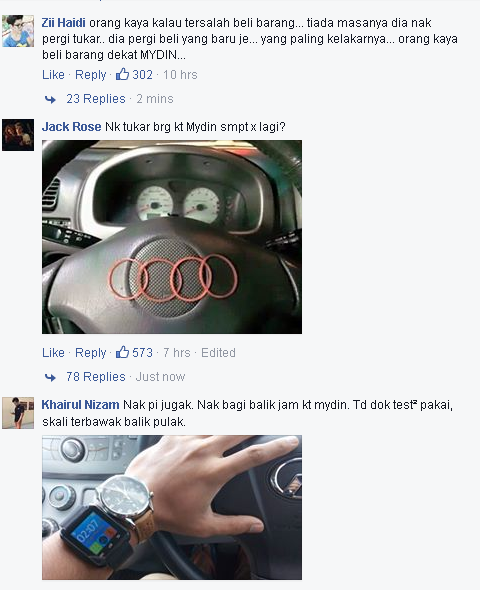Click thumbs-up icon showing 302 likes

(122, 74)
